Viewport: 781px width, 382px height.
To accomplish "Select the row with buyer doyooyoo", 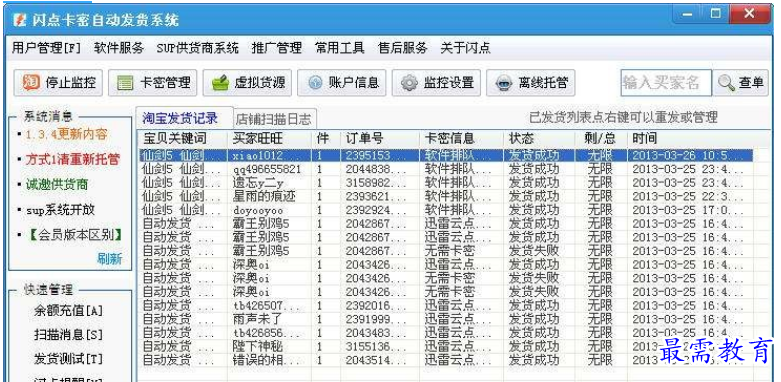I will point(445,210).
